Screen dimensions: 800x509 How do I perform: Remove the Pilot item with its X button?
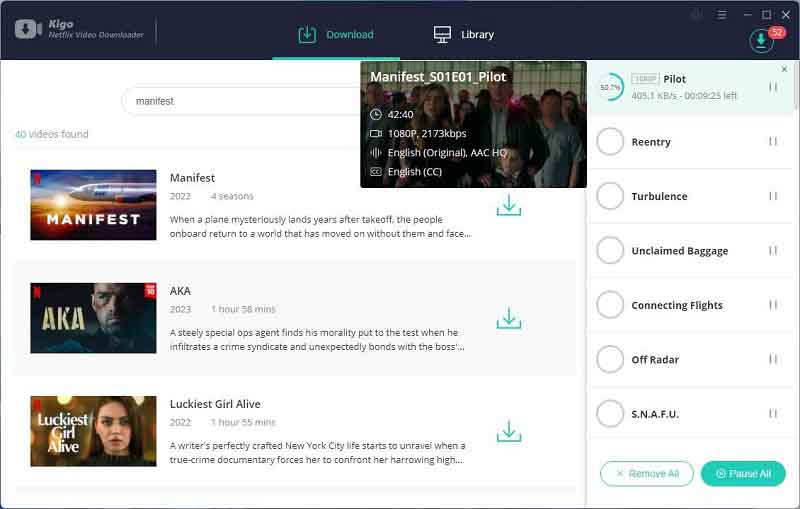784,69
